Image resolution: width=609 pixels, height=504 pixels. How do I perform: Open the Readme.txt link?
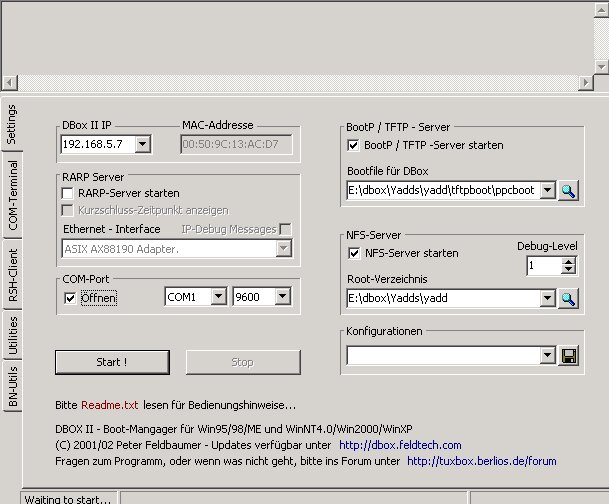(110, 405)
